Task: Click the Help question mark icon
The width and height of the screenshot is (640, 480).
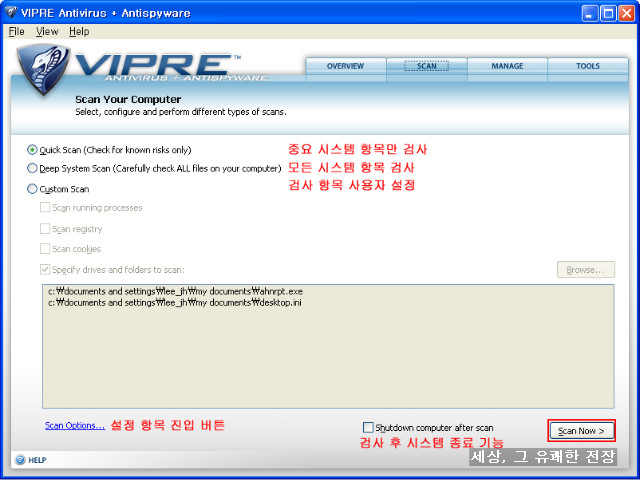Action: point(20,460)
